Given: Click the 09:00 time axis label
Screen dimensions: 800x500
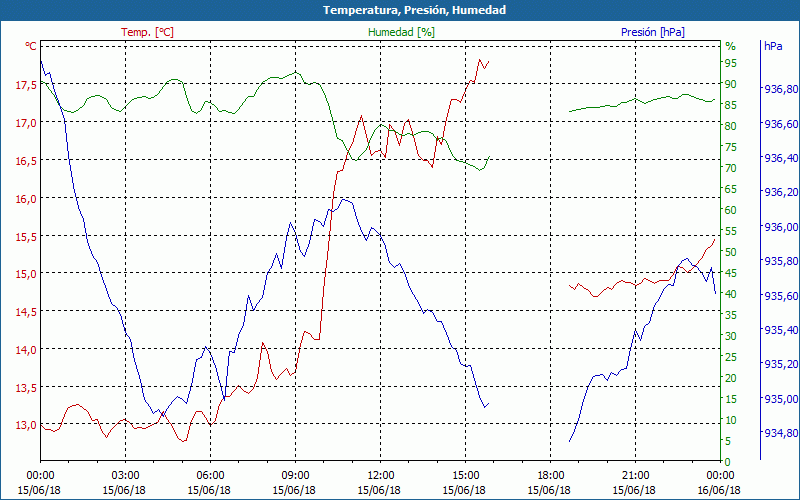Looking at the screenshot, I should coord(295,475).
